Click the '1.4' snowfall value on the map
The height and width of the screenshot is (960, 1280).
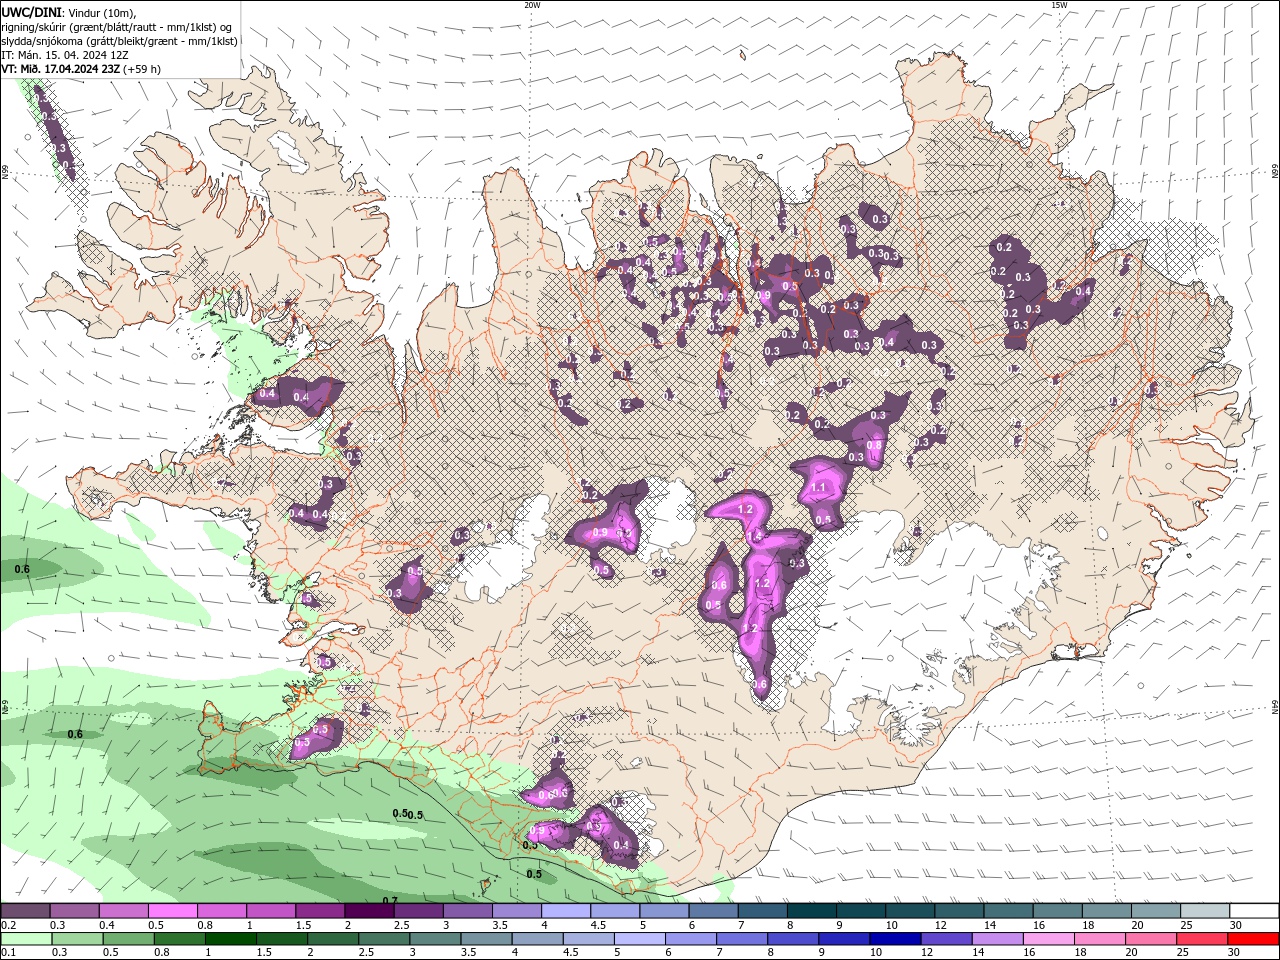757,537
